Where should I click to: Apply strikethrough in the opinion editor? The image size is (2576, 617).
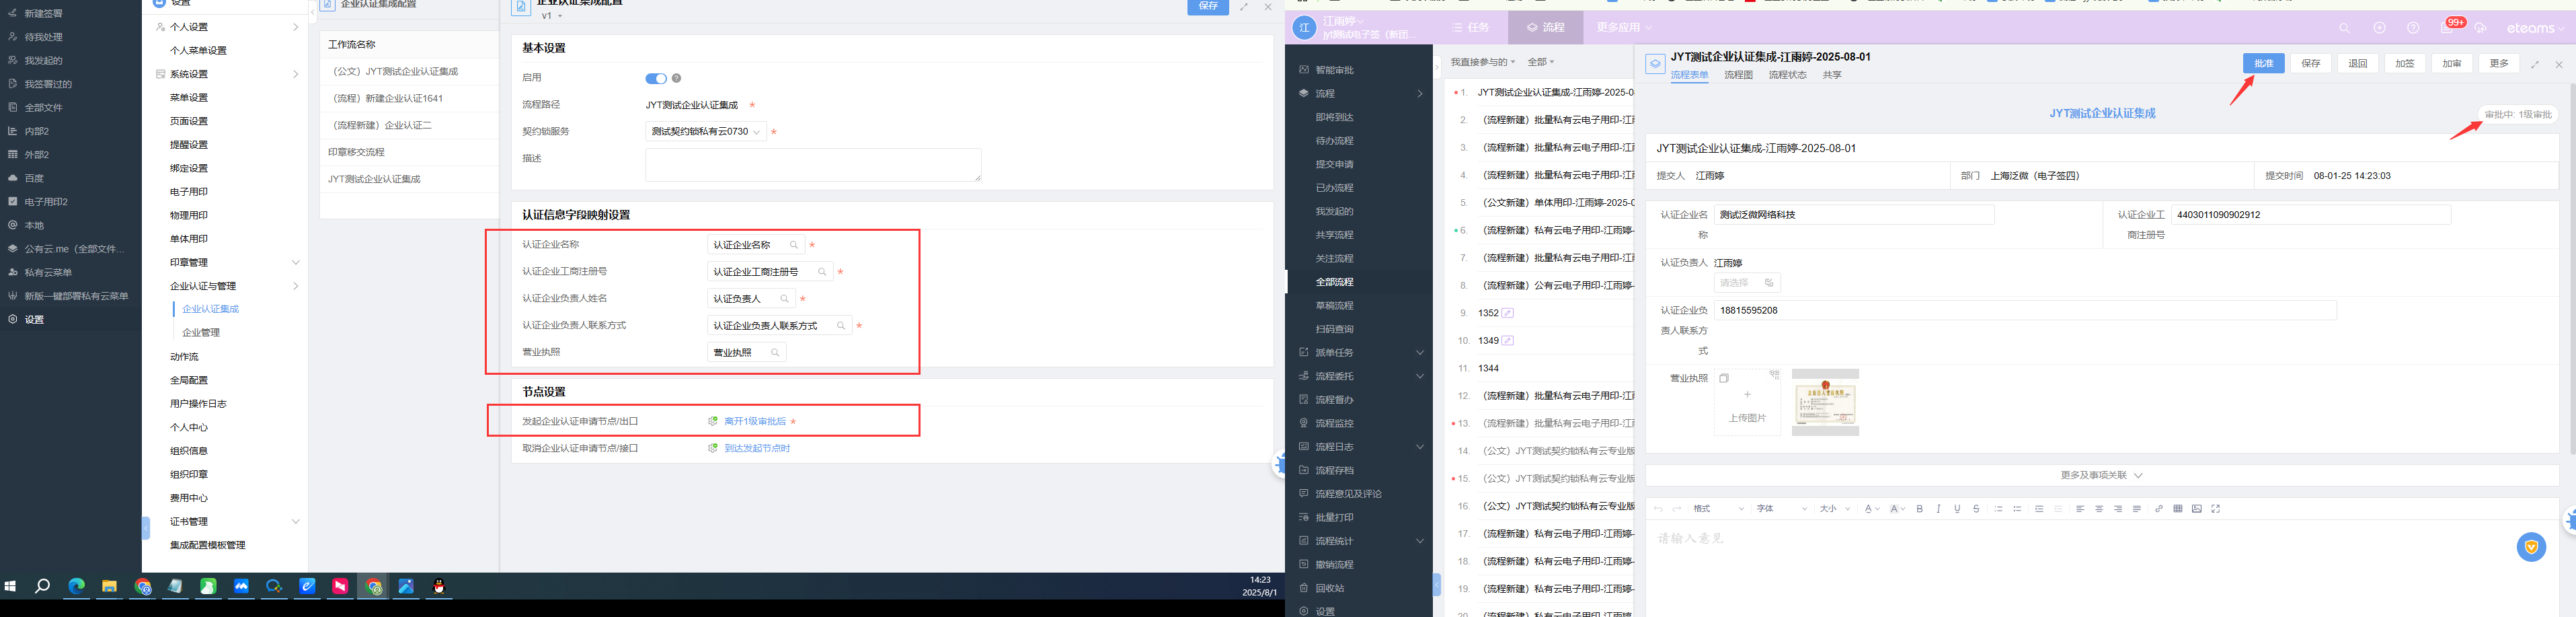(x=1976, y=509)
